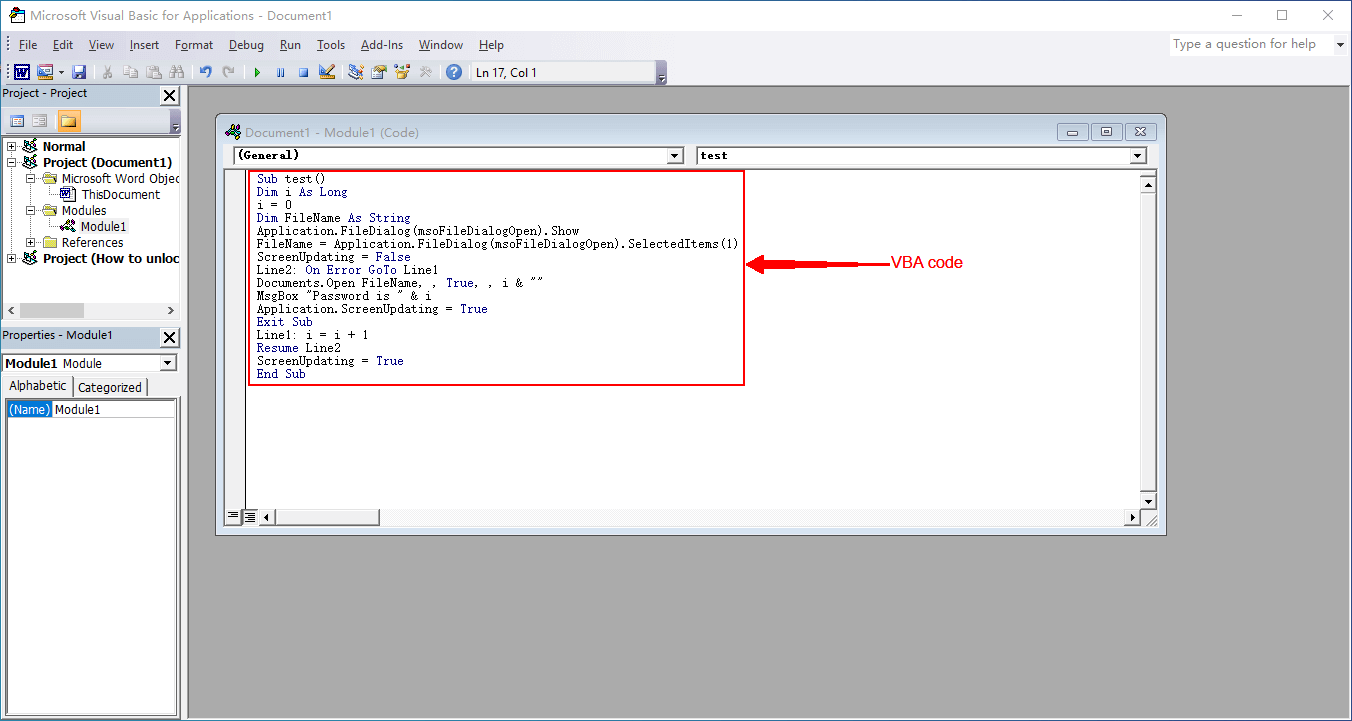Image resolution: width=1352 pixels, height=721 pixels.
Task: Select Module1 in project tree
Action: [x=104, y=227]
